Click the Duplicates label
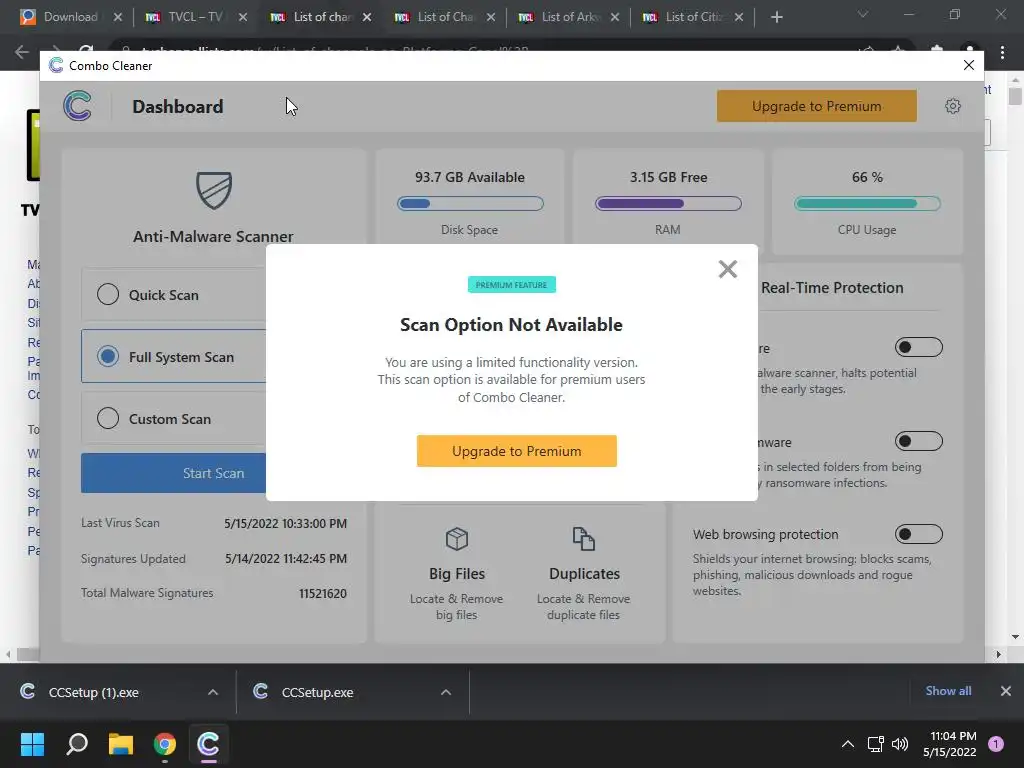The width and height of the screenshot is (1024, 768). pos(584,573)
